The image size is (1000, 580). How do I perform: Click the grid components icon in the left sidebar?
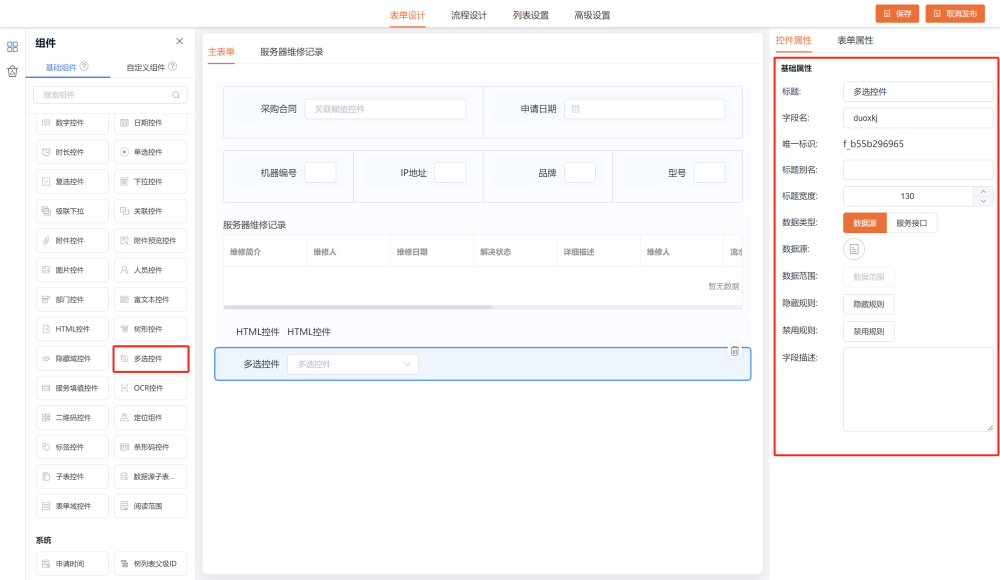pos(12,46)
